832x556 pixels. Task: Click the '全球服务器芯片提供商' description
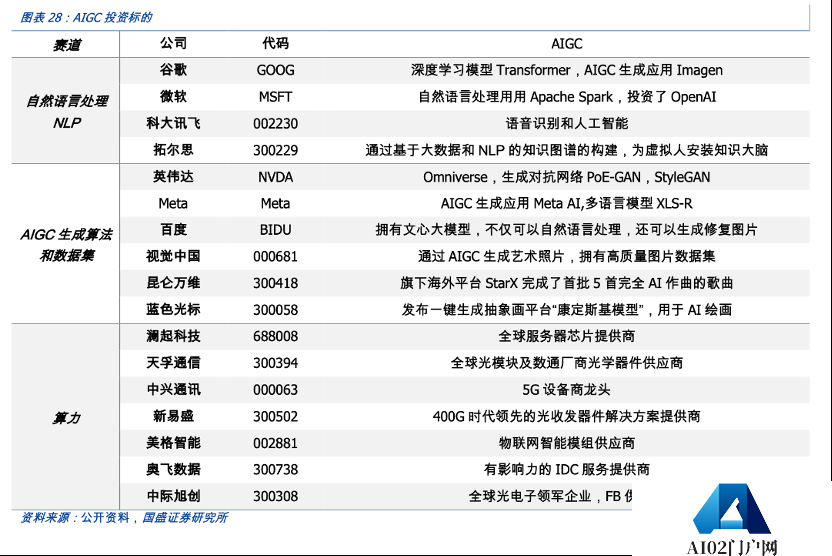tap(566, 336)
